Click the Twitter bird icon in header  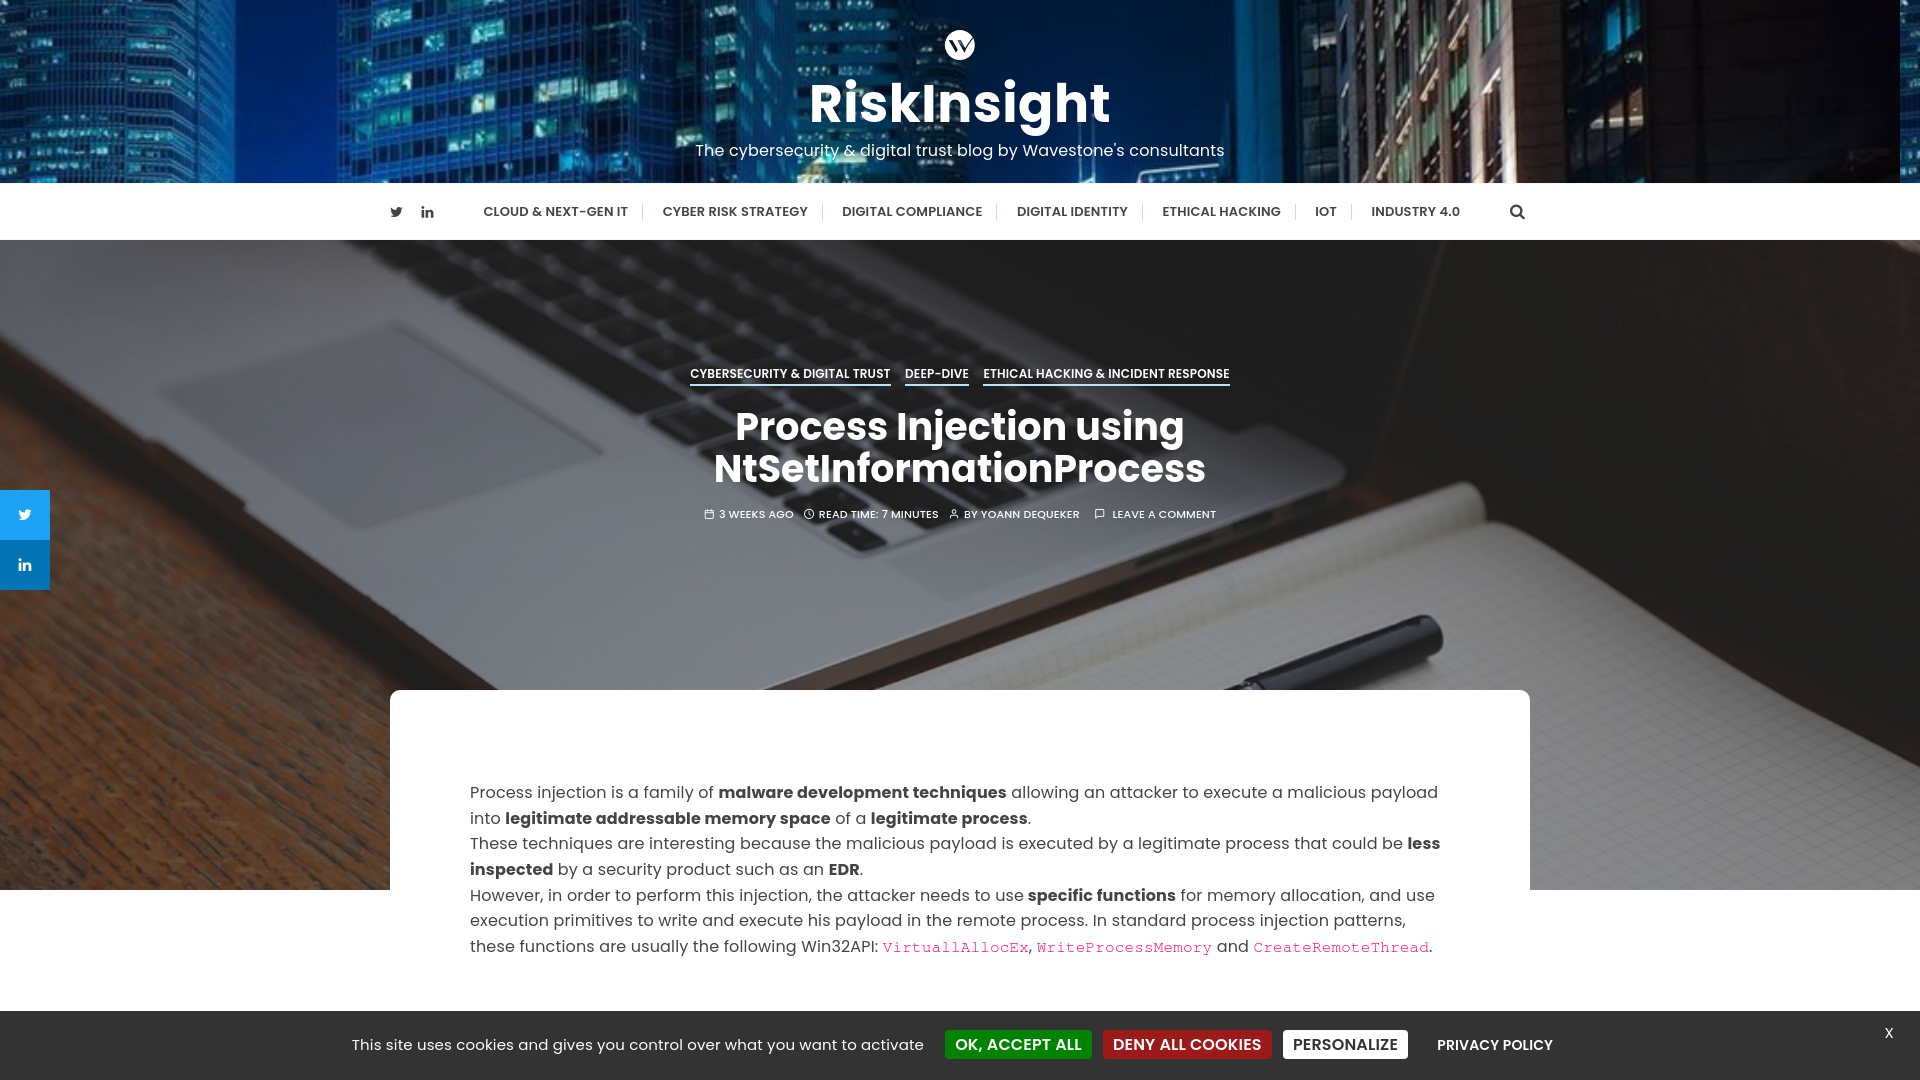point(396,211)
